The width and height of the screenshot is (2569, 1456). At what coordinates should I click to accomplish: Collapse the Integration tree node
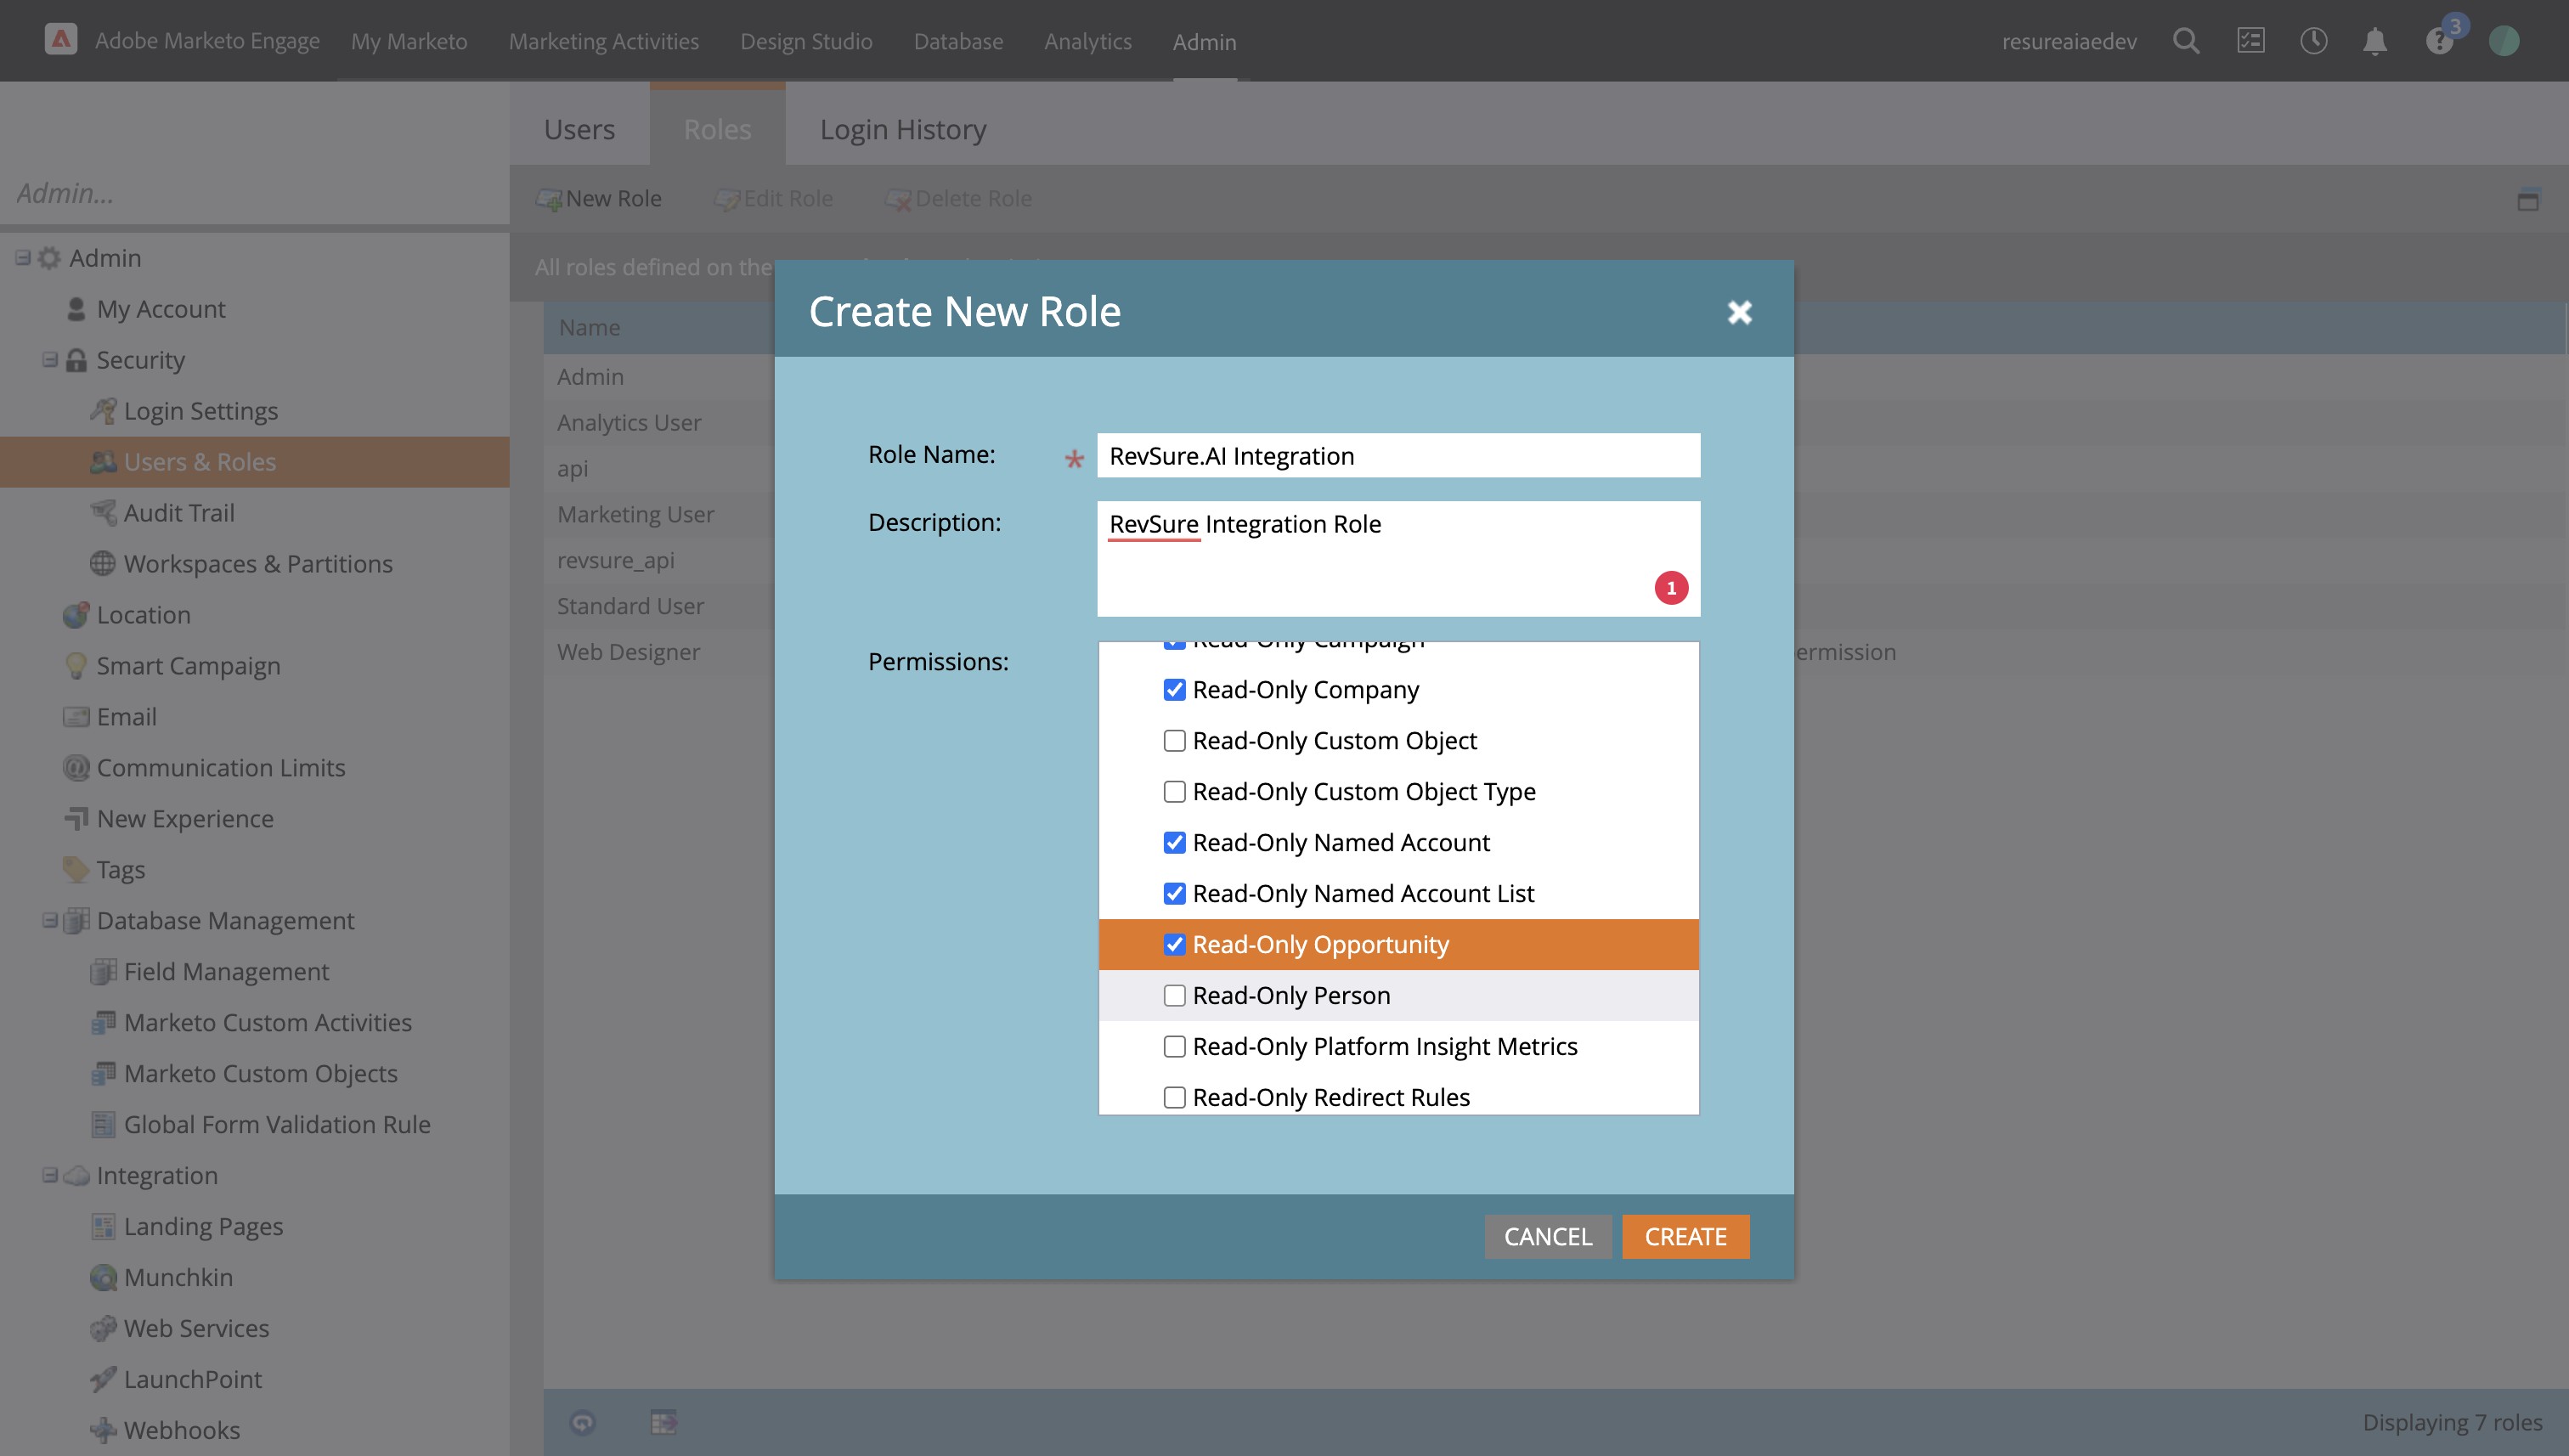point(50,1175)
